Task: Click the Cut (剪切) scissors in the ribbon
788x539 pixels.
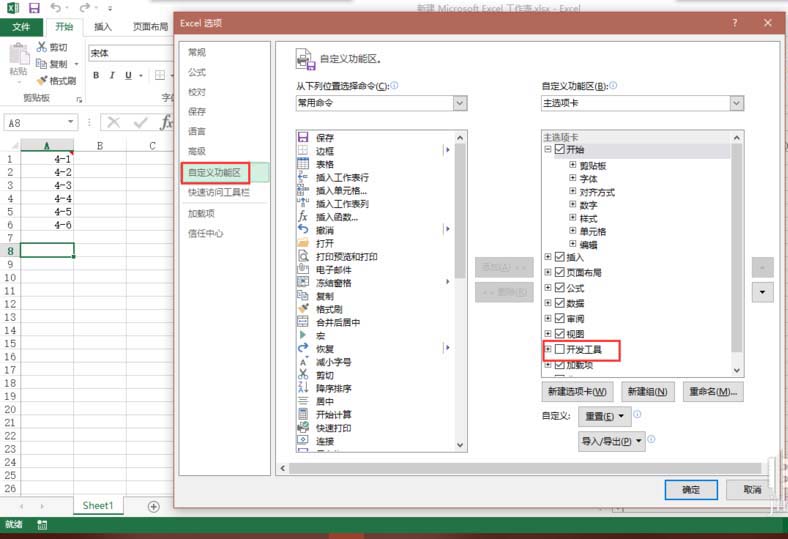Action: tap(42, 47)
